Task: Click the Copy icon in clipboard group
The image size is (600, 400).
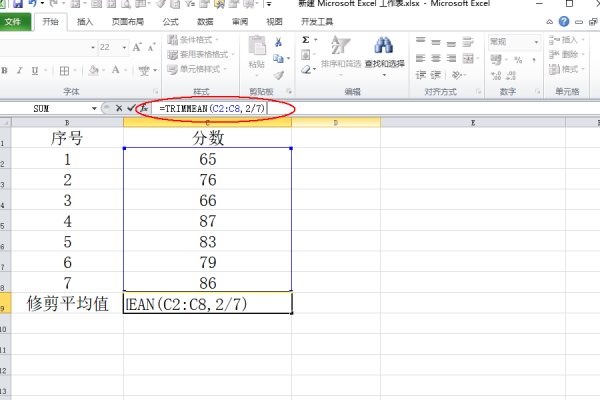Action: 278,58
